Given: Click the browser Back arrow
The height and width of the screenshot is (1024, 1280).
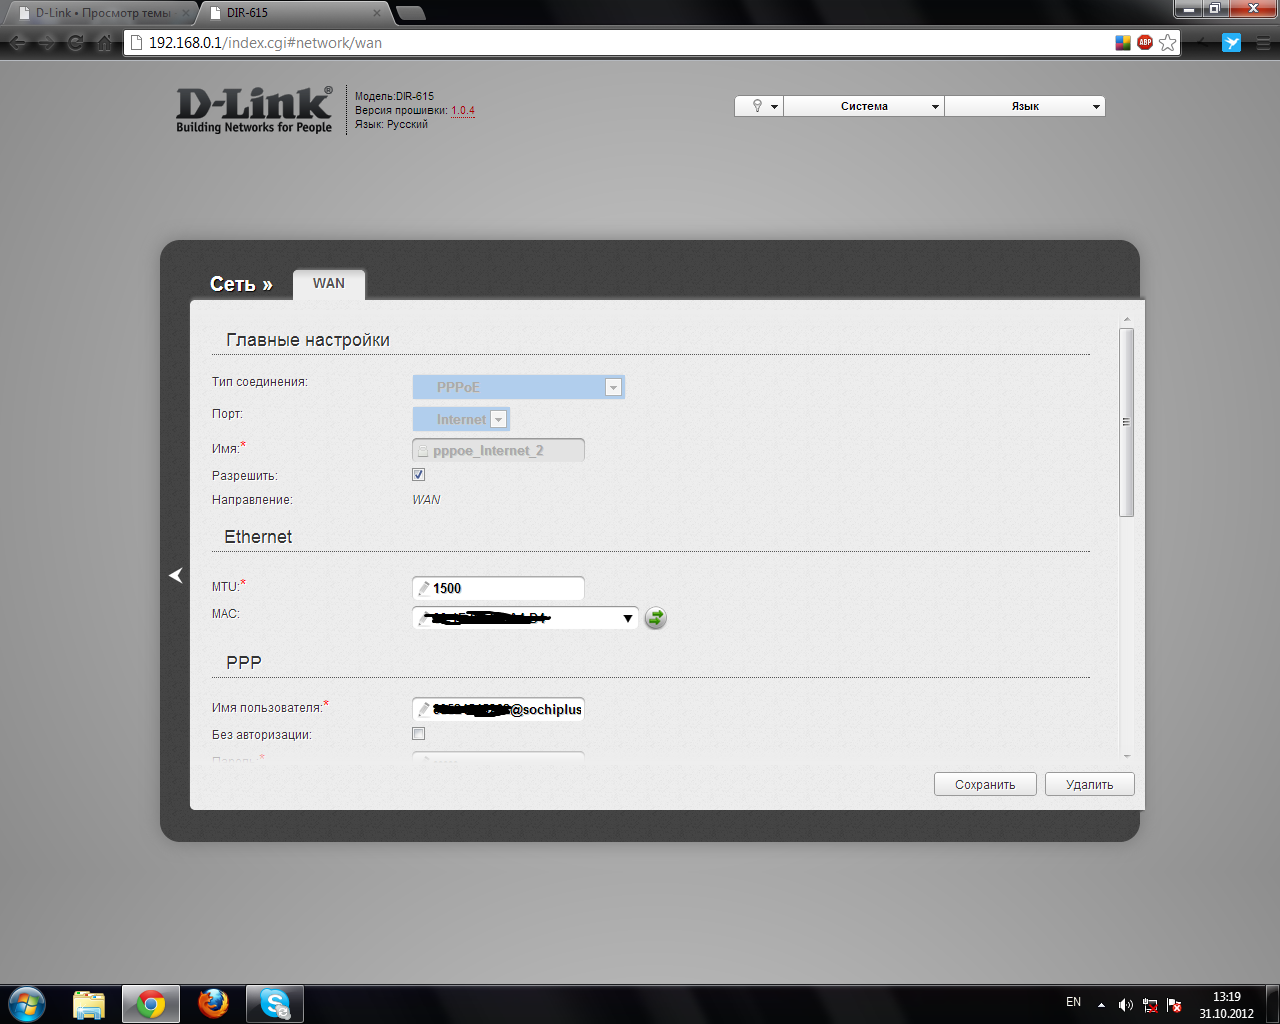Looking at the screenshot, I should point(17,43).
